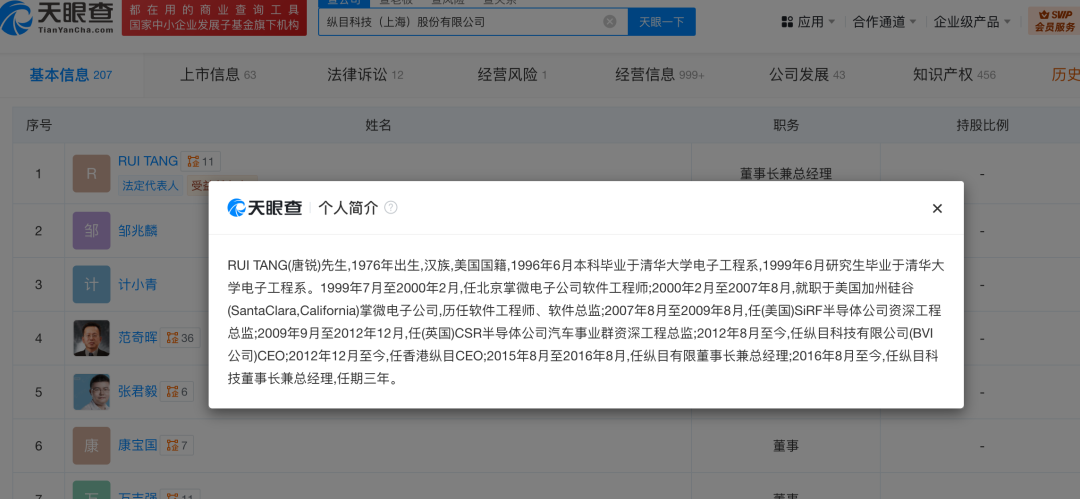The width and height of the screenshot is (1080, 499).
Task: Open the 康宝国 name link
Action: tap(138, 445)
